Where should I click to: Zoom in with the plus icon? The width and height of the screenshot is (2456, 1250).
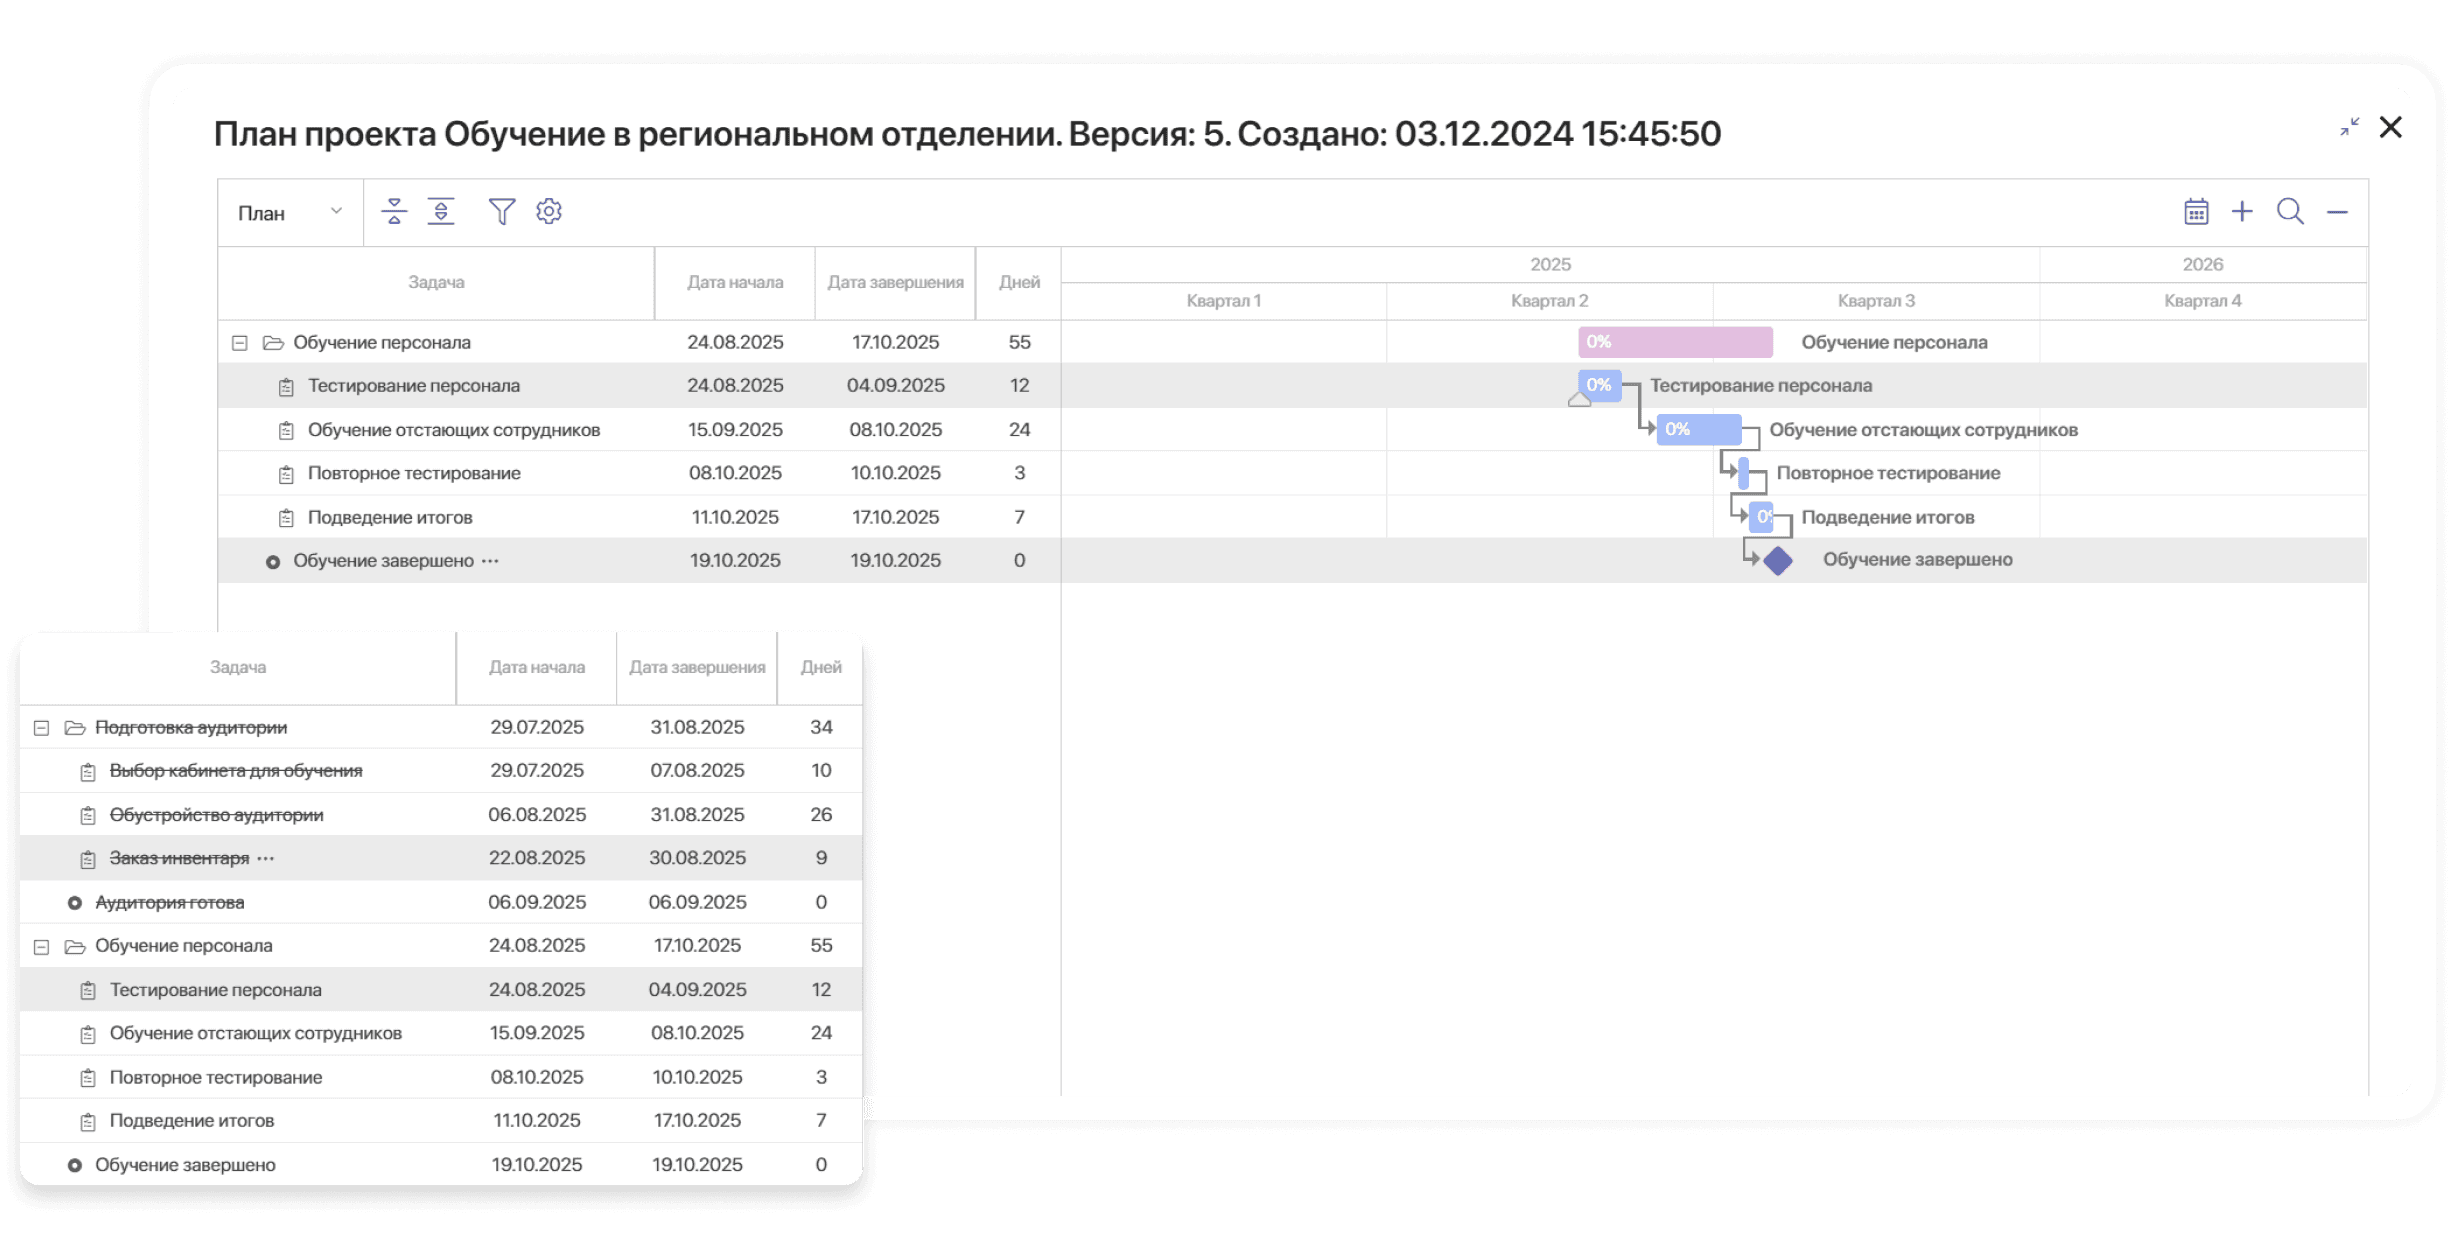coord(2242,211)
